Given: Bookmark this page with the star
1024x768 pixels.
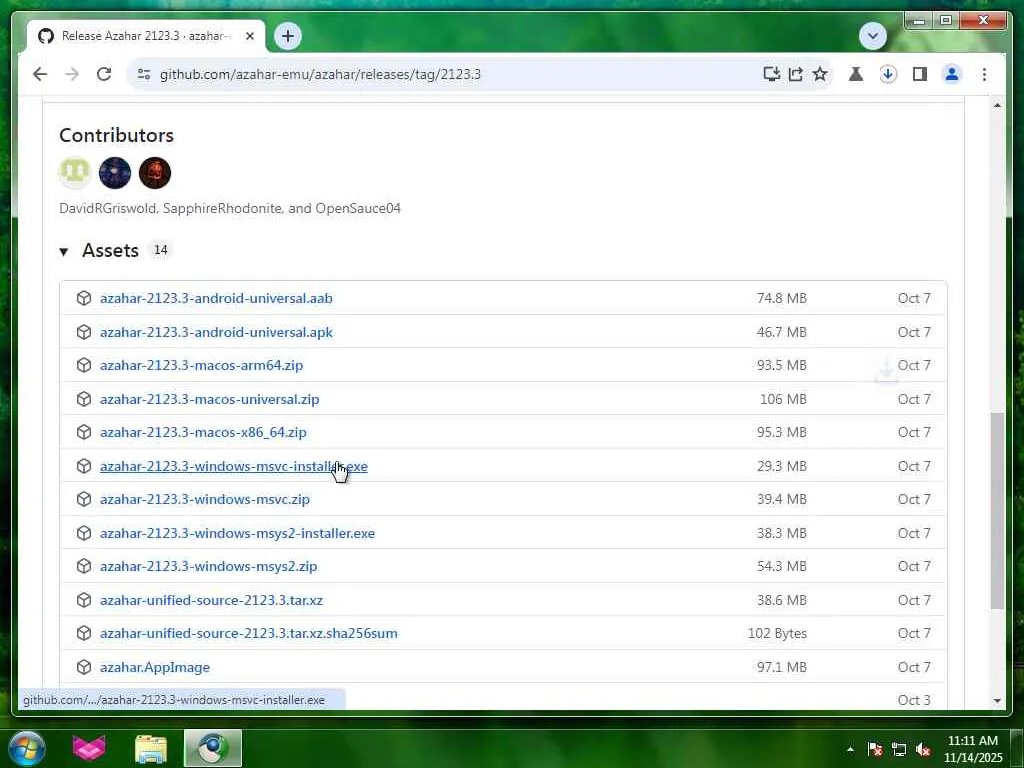Looking at the screenshot, I should coord(820,74).
